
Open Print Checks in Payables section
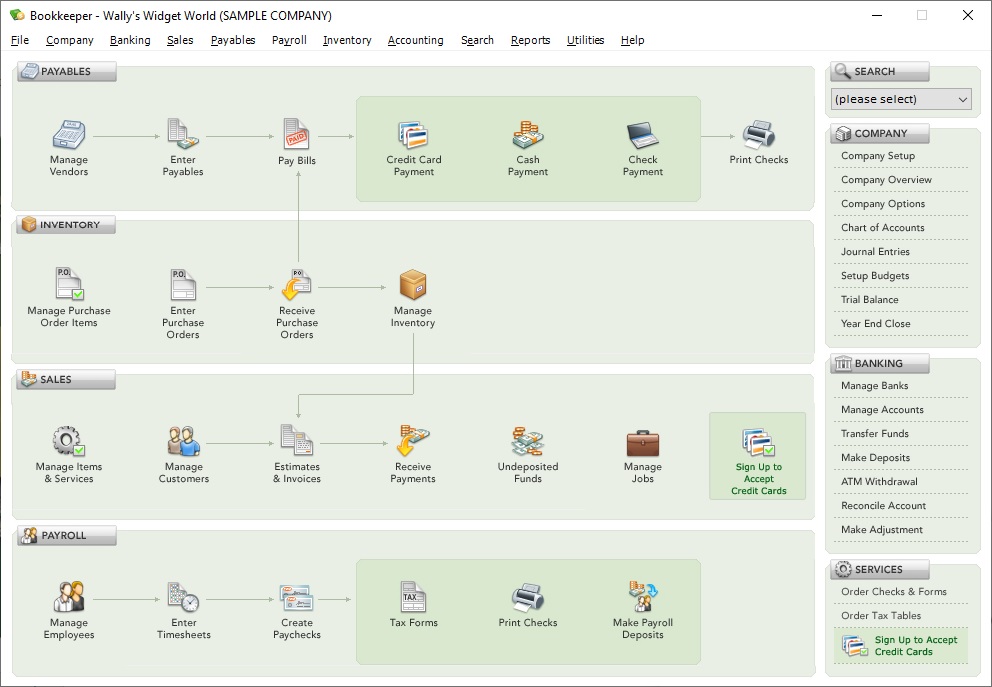coord(758,135)
